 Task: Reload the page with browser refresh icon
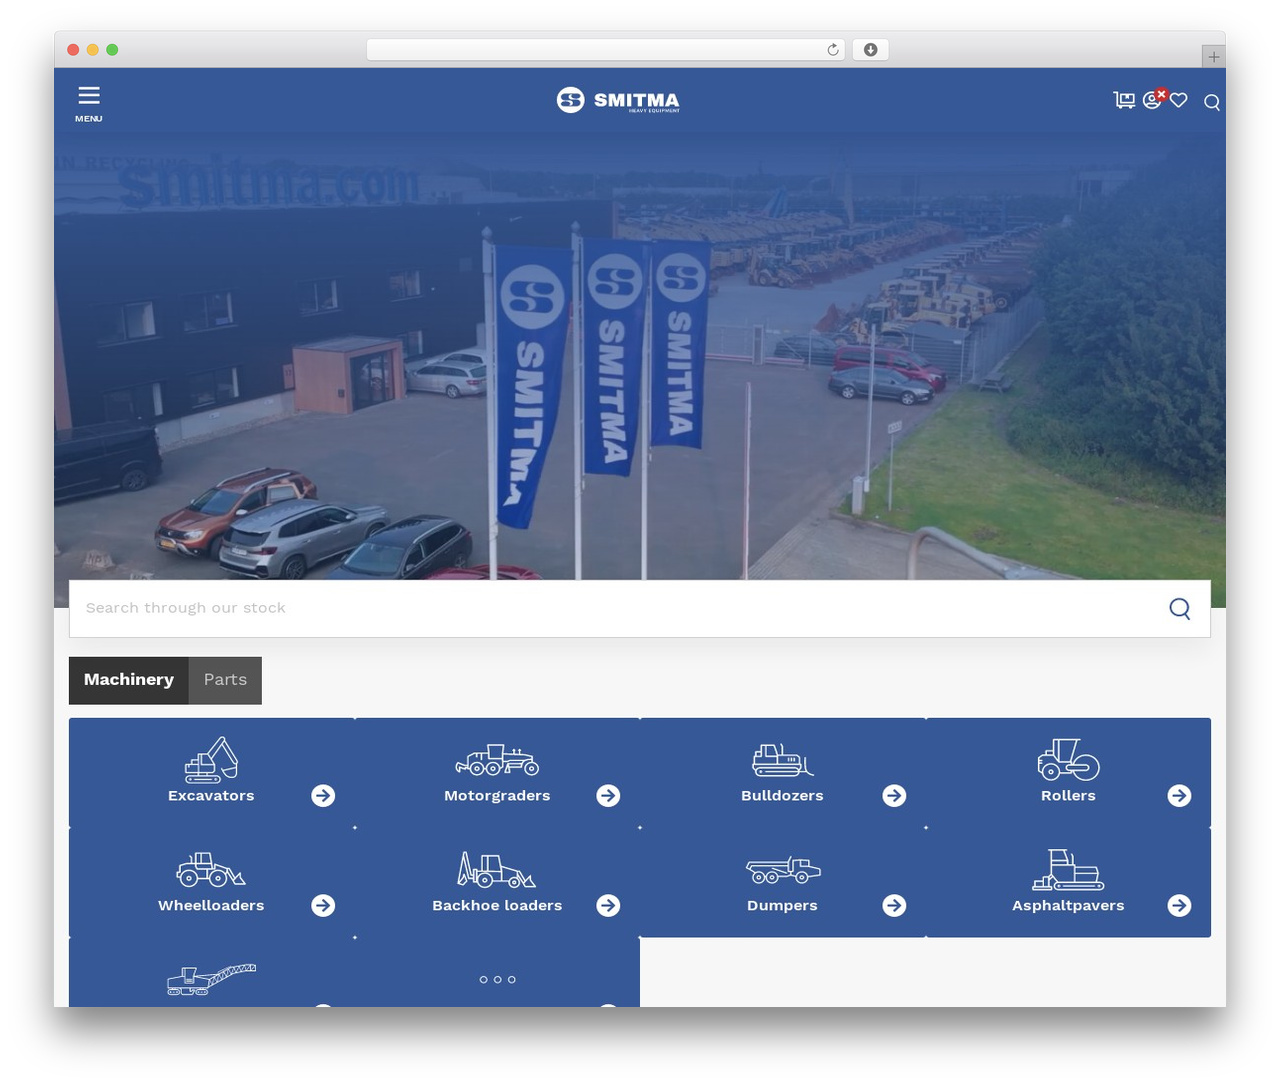coord(832,50)
